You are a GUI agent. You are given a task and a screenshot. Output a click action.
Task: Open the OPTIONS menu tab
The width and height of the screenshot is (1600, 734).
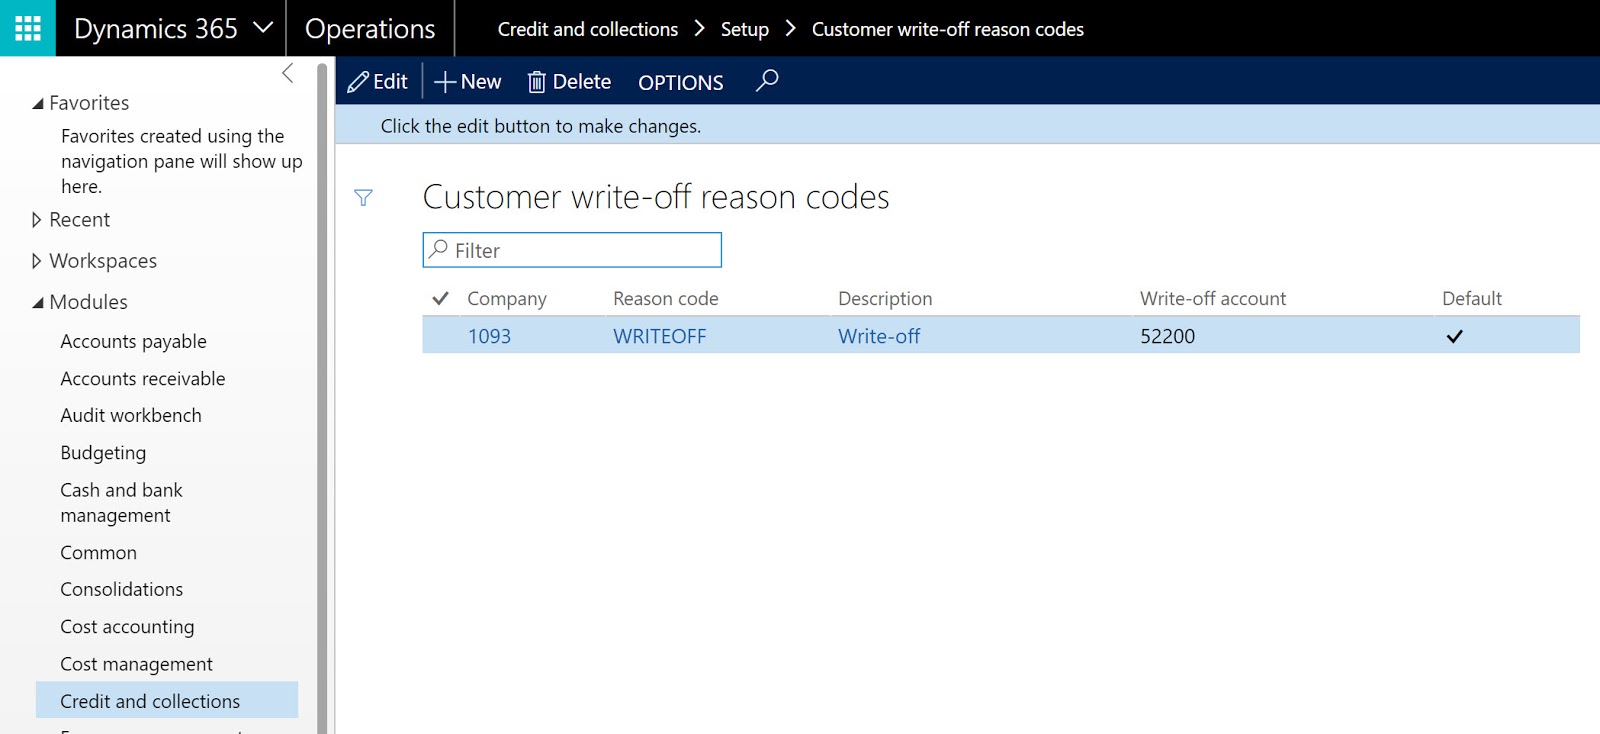coord(680,82)
